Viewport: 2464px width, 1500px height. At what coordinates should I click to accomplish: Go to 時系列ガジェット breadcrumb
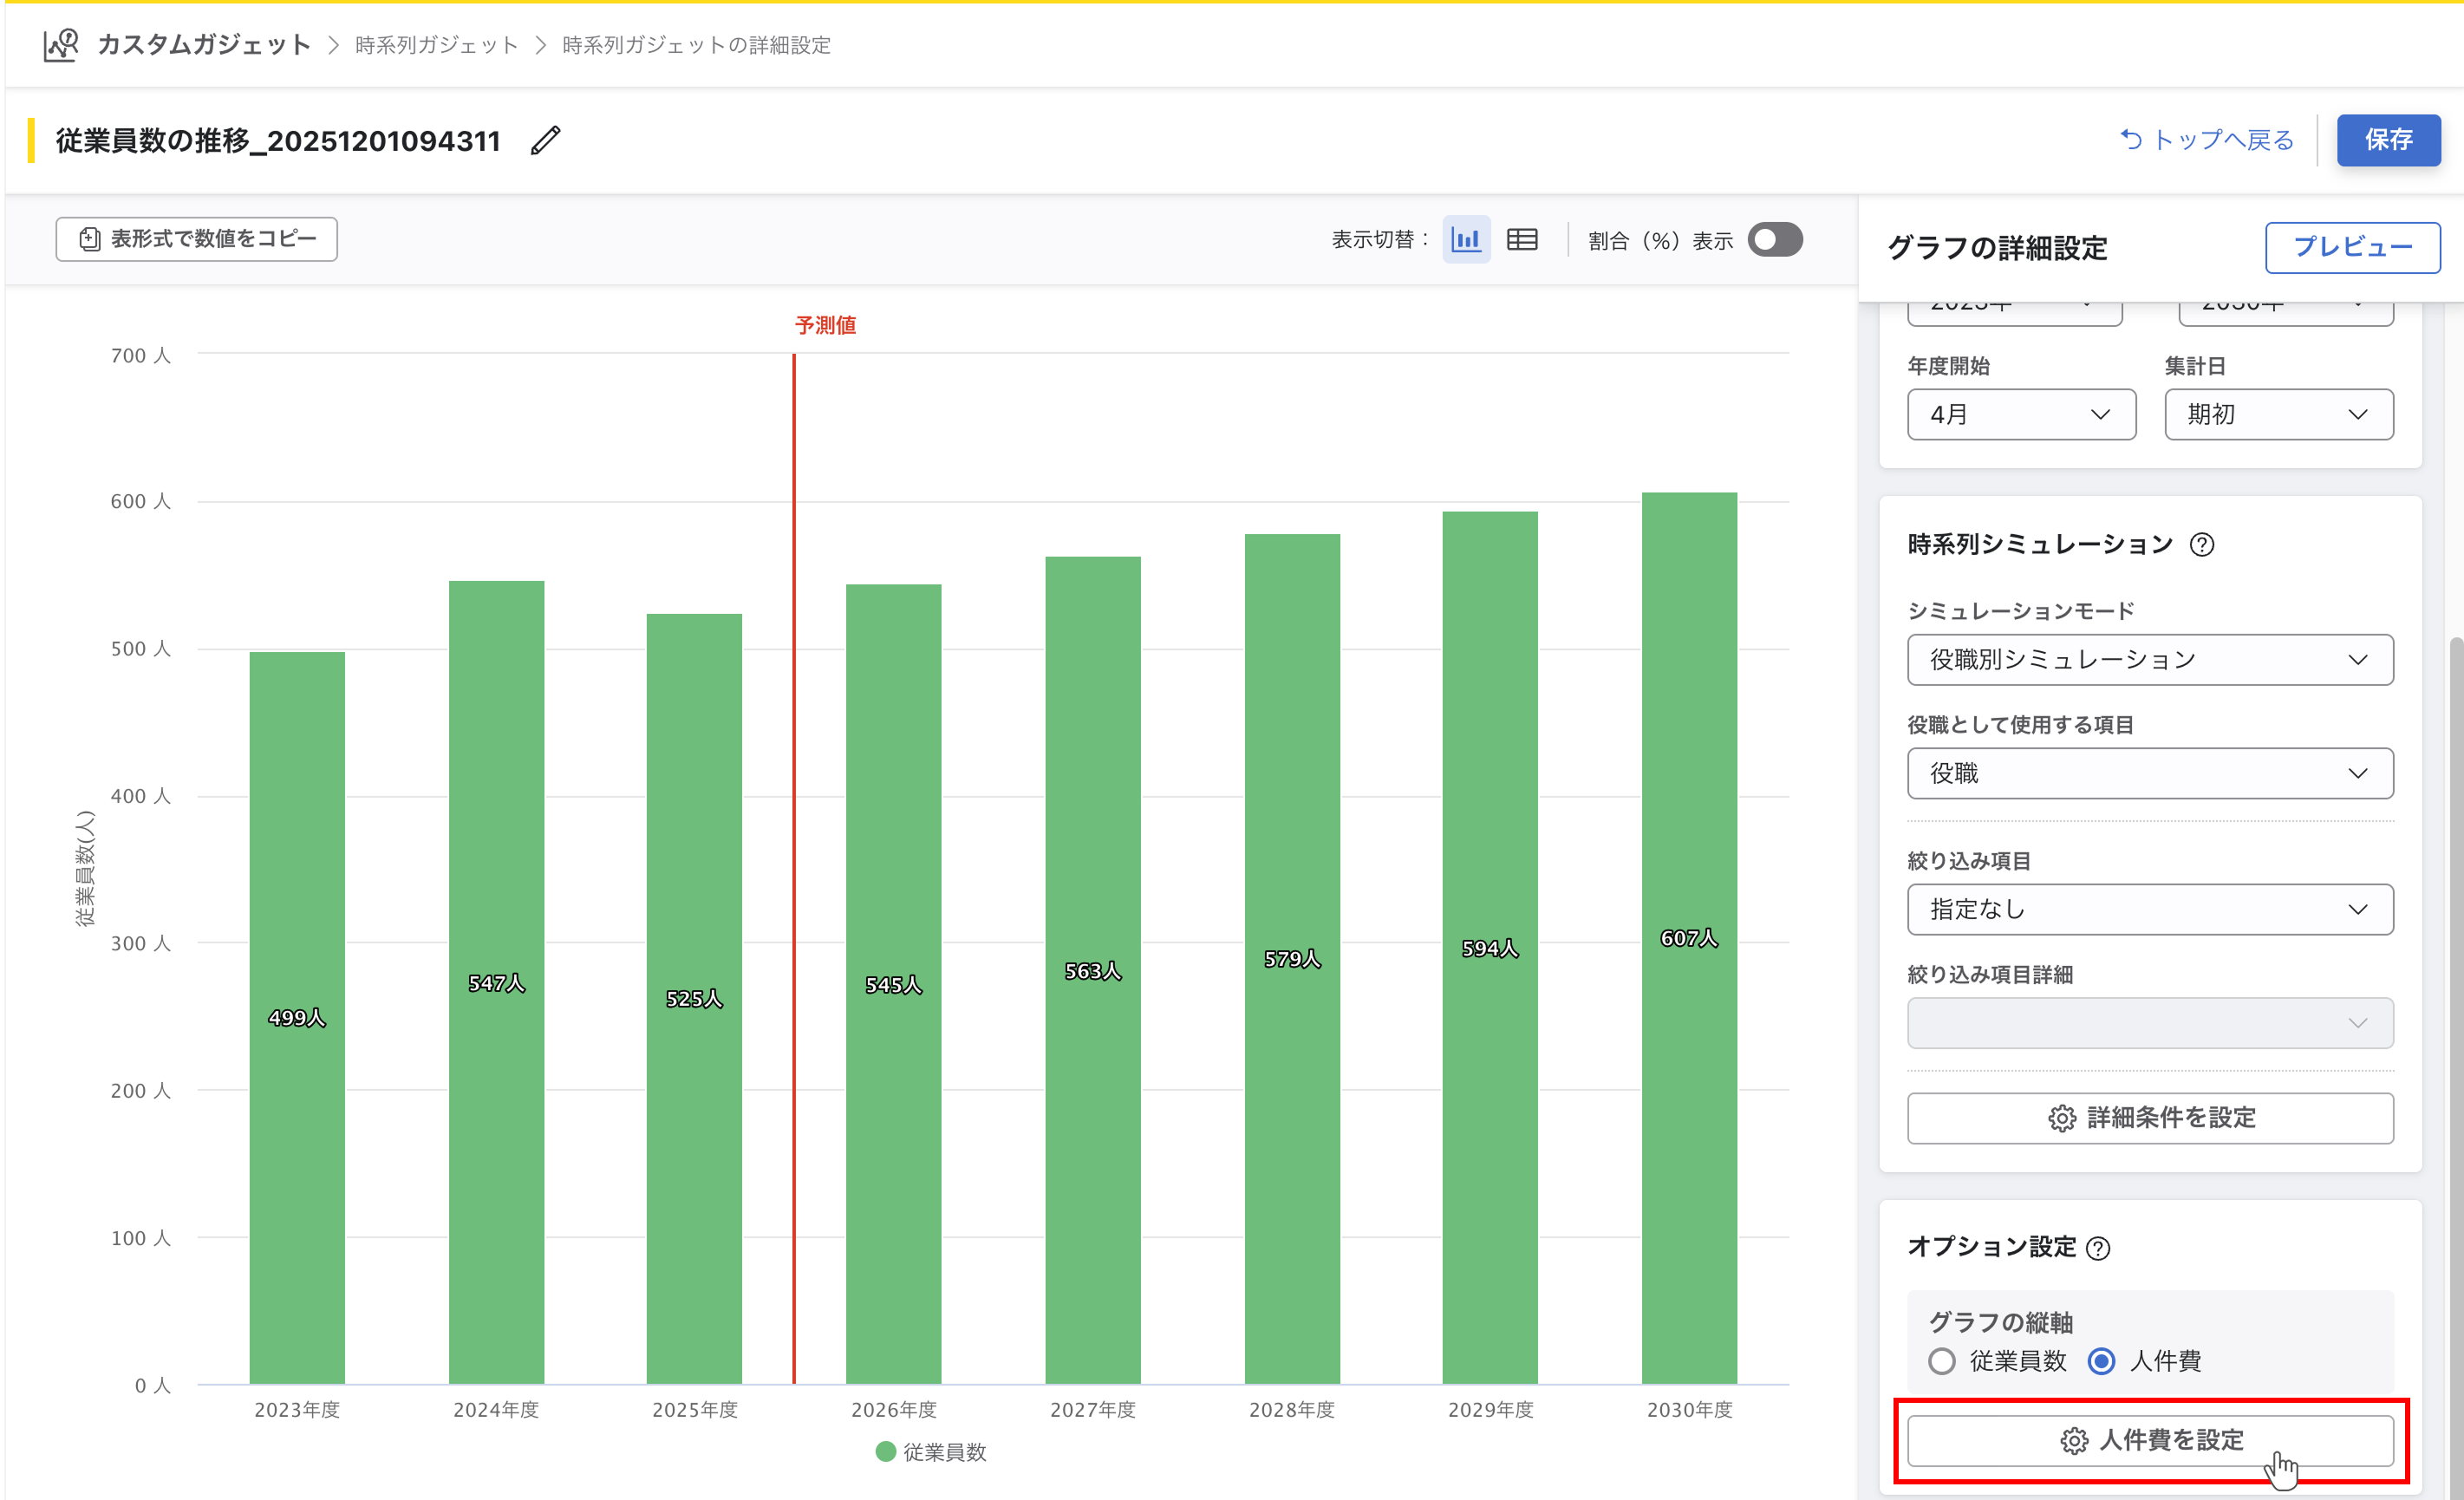click(x=436, y=45)
